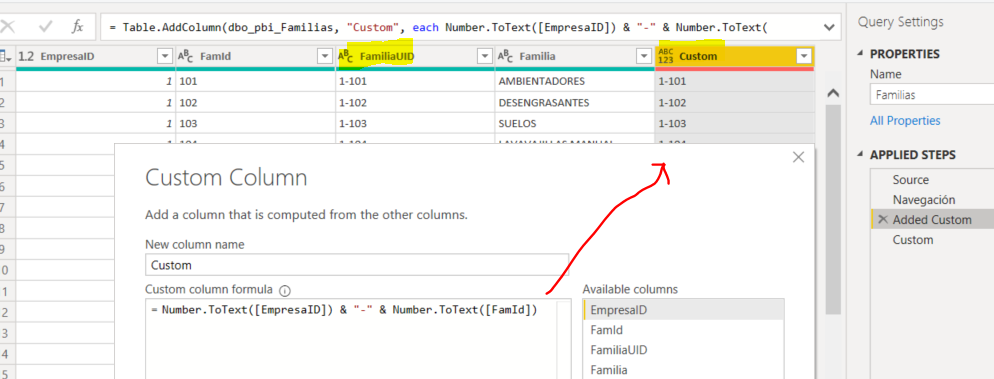The width and height of the screenshot is (994, 379).
Task: Click the ABC type icon of FamId
Action: 186,57
